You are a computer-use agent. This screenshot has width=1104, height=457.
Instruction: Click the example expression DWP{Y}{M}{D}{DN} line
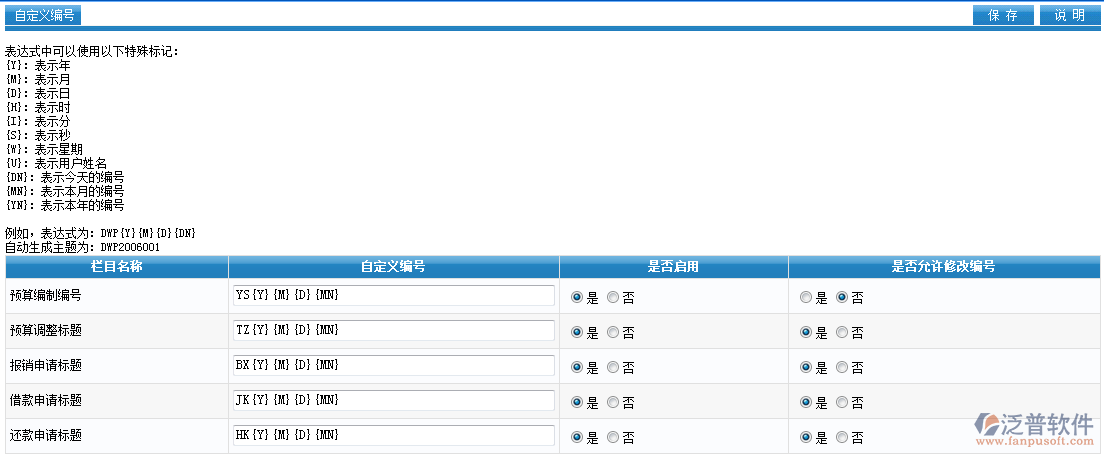pos(101,233)
